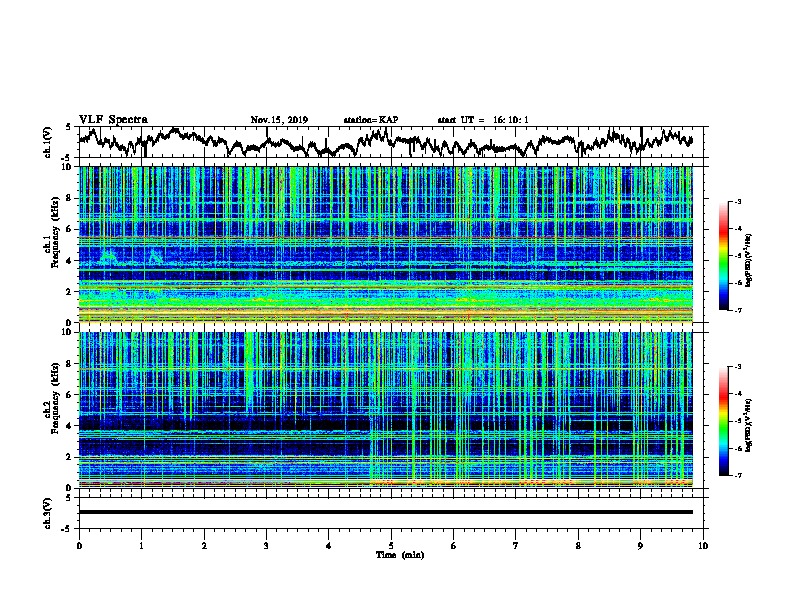Image resolution: width=792 pixels, height=612 pixels.
Task: Click the time axis tick label "7"
Action: click(516, 545)
